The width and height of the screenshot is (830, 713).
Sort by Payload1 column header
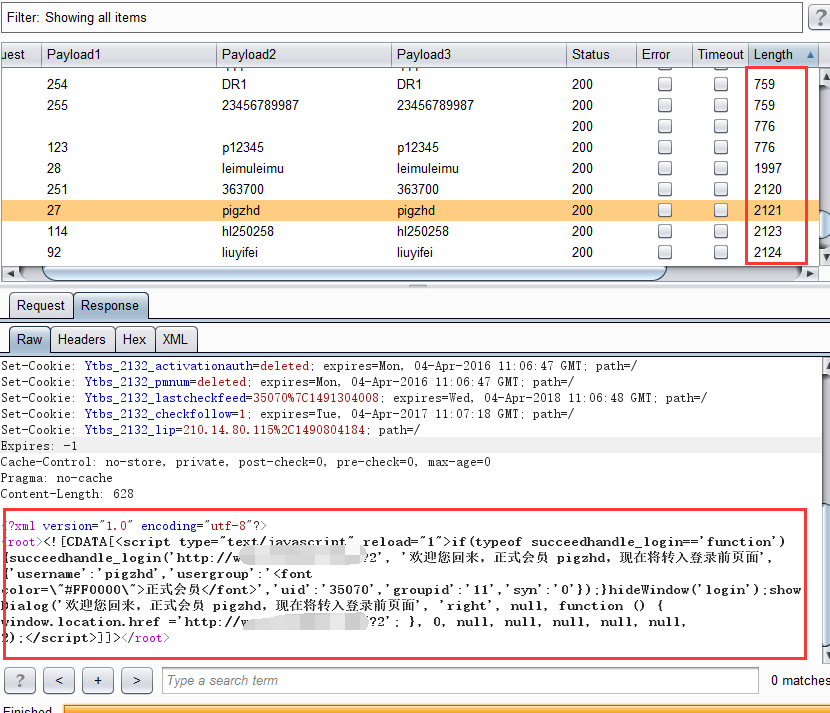[129, 55]
